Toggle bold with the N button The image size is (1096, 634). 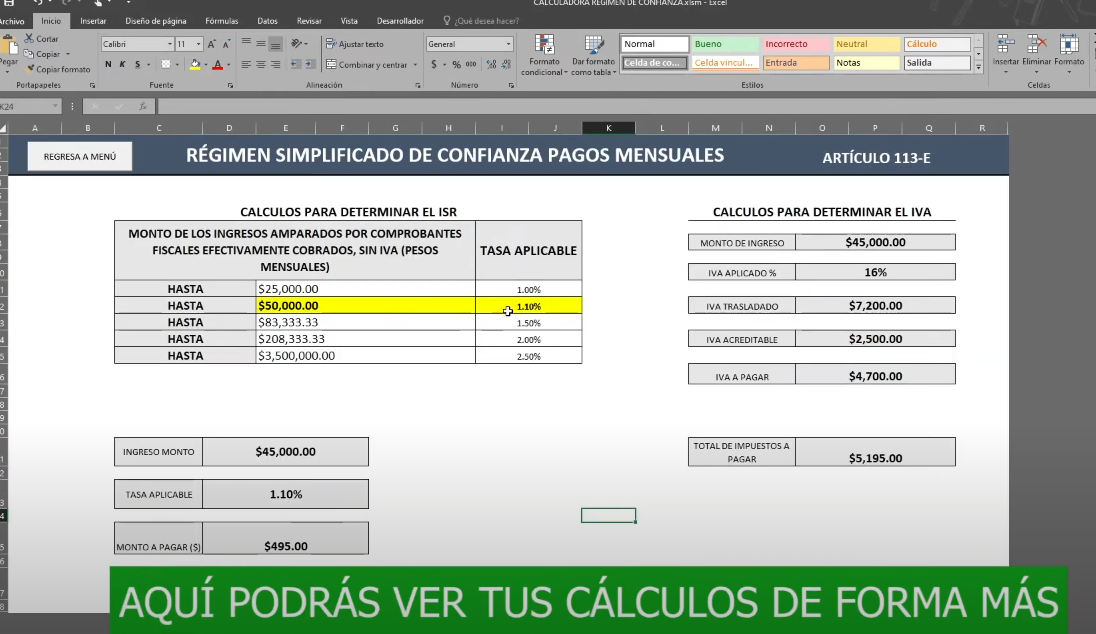108,65
